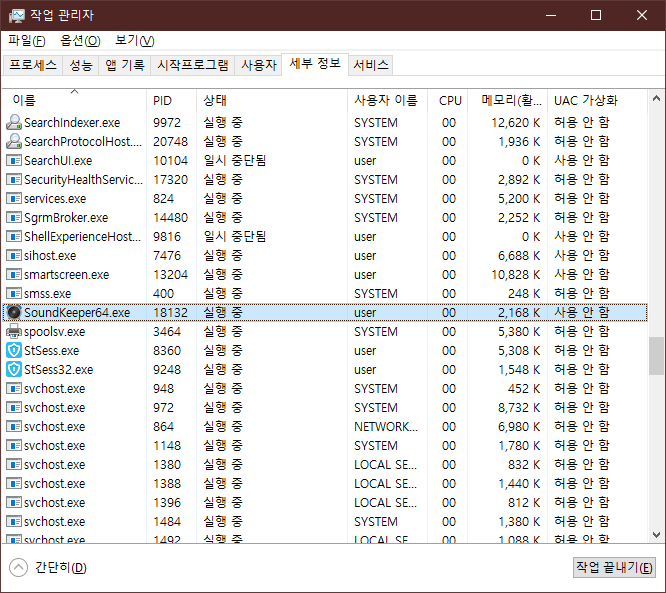The height and width of the screenshot is (593, 666).
Task: Collapse view with 간단히(D) button
Action: click(48, 568)
